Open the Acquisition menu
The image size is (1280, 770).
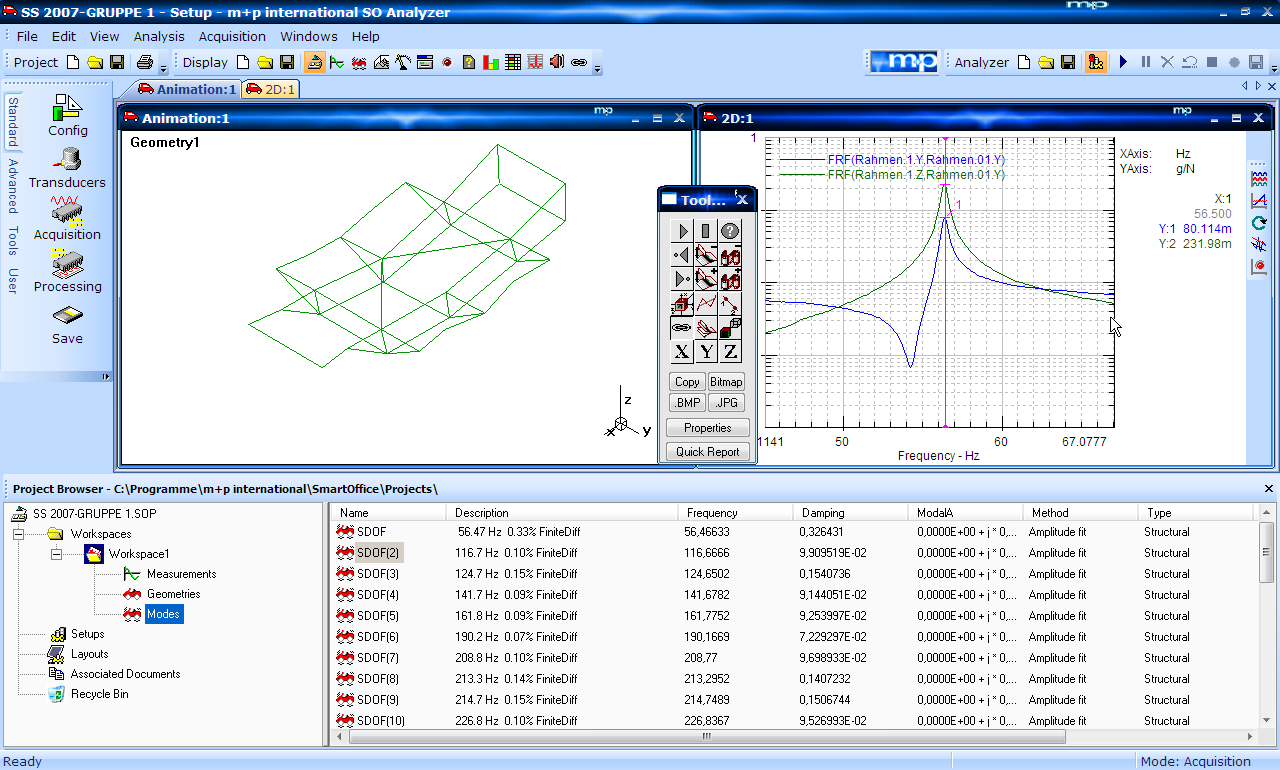(232, 36)
